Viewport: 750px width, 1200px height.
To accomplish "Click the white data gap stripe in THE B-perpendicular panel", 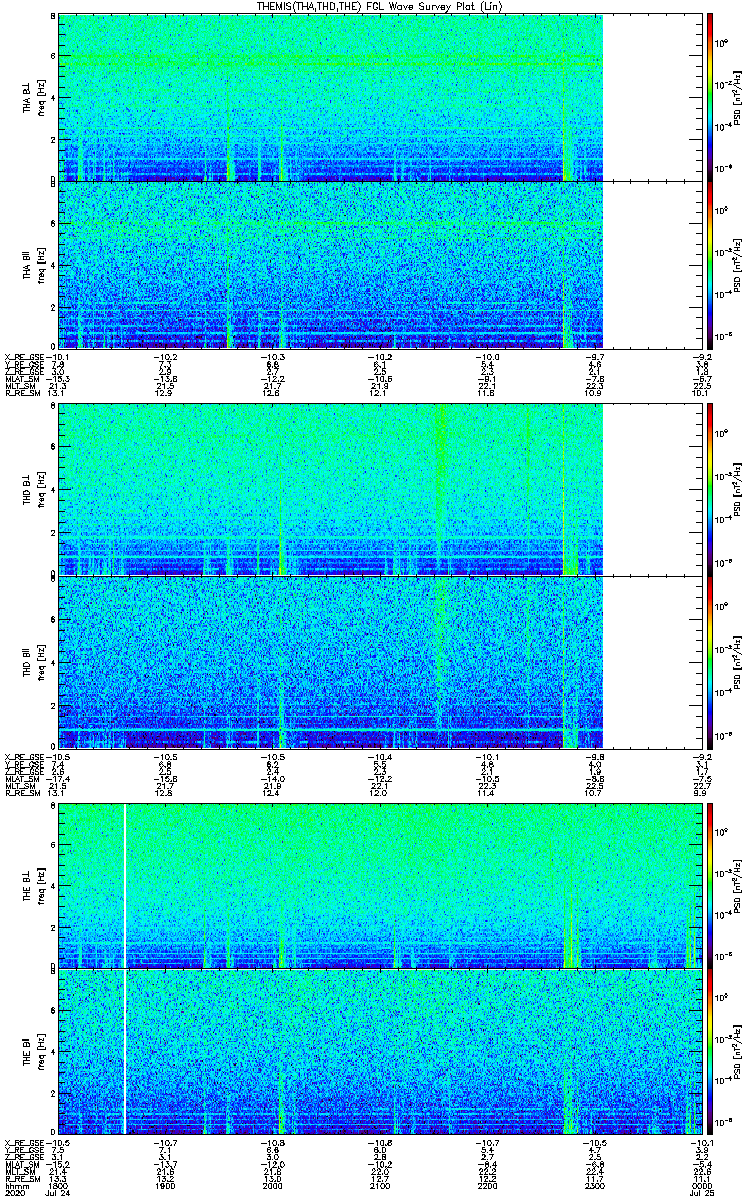I will (x=124, y=885).
